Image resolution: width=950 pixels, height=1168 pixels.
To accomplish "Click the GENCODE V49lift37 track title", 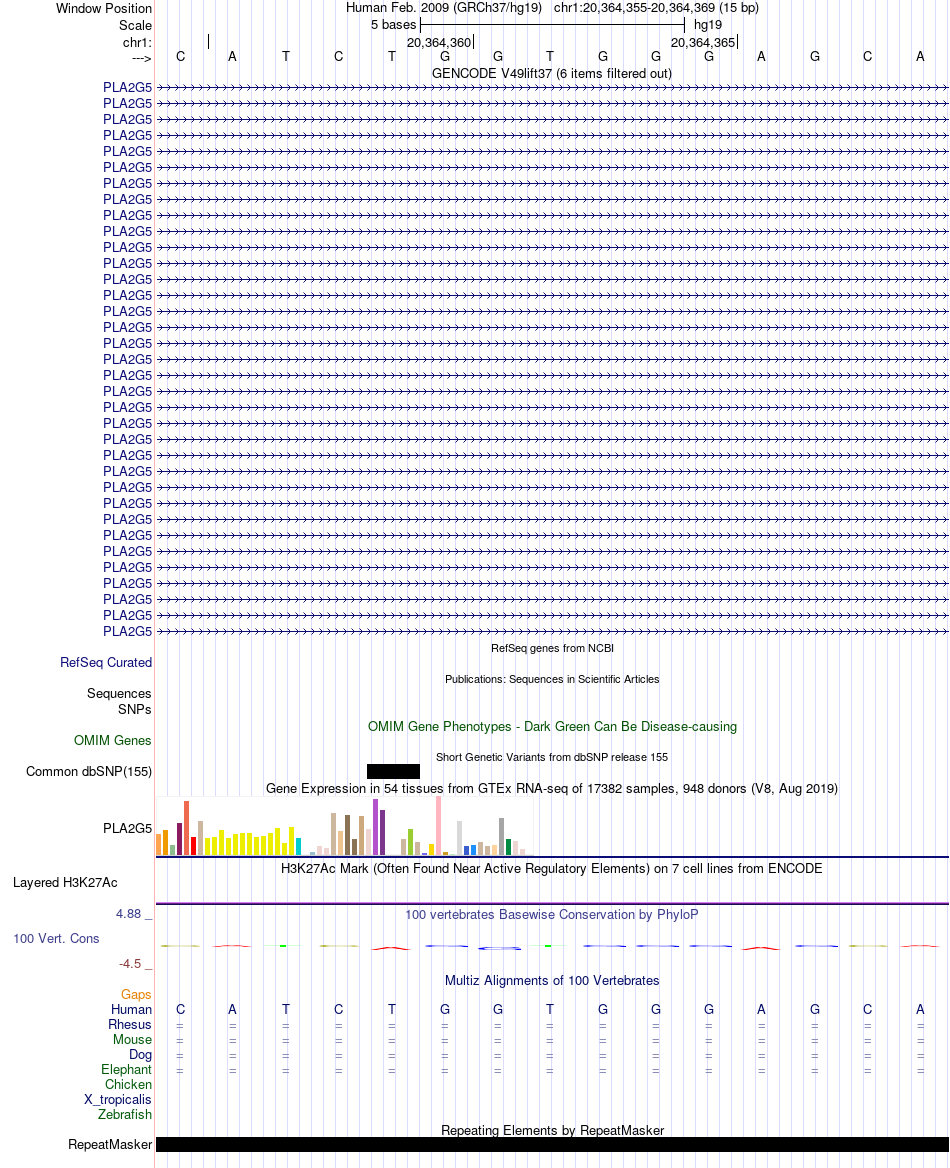I will [551, 74].
